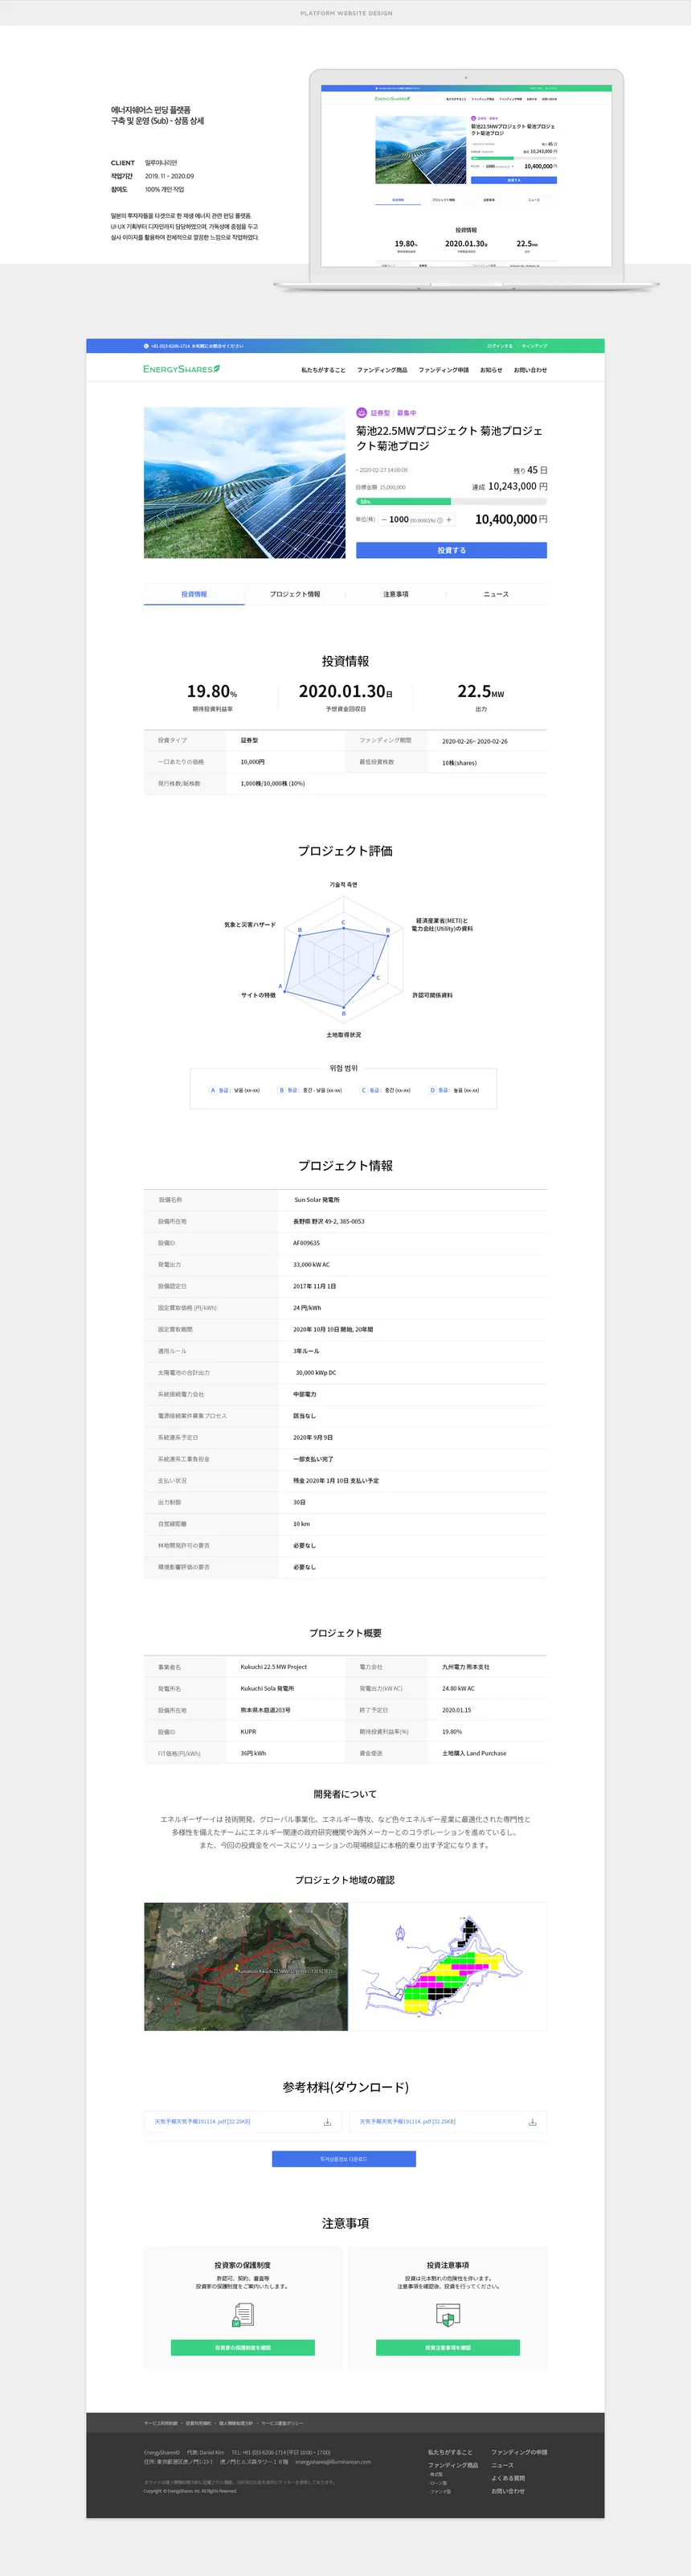Open お問い合わせ in the footer
Viewport: 691px width, 2576px height.
tap(508, 2491)
